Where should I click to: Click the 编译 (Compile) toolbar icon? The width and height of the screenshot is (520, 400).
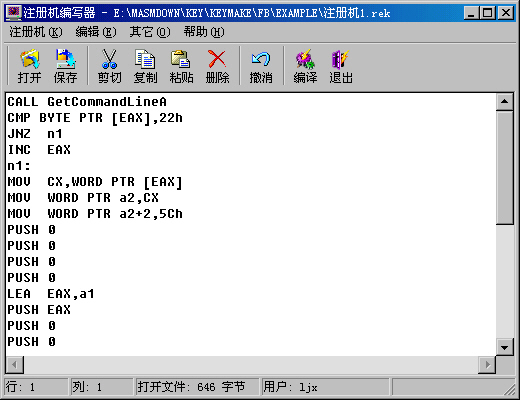pyautogui.click(x=305, y=66)
